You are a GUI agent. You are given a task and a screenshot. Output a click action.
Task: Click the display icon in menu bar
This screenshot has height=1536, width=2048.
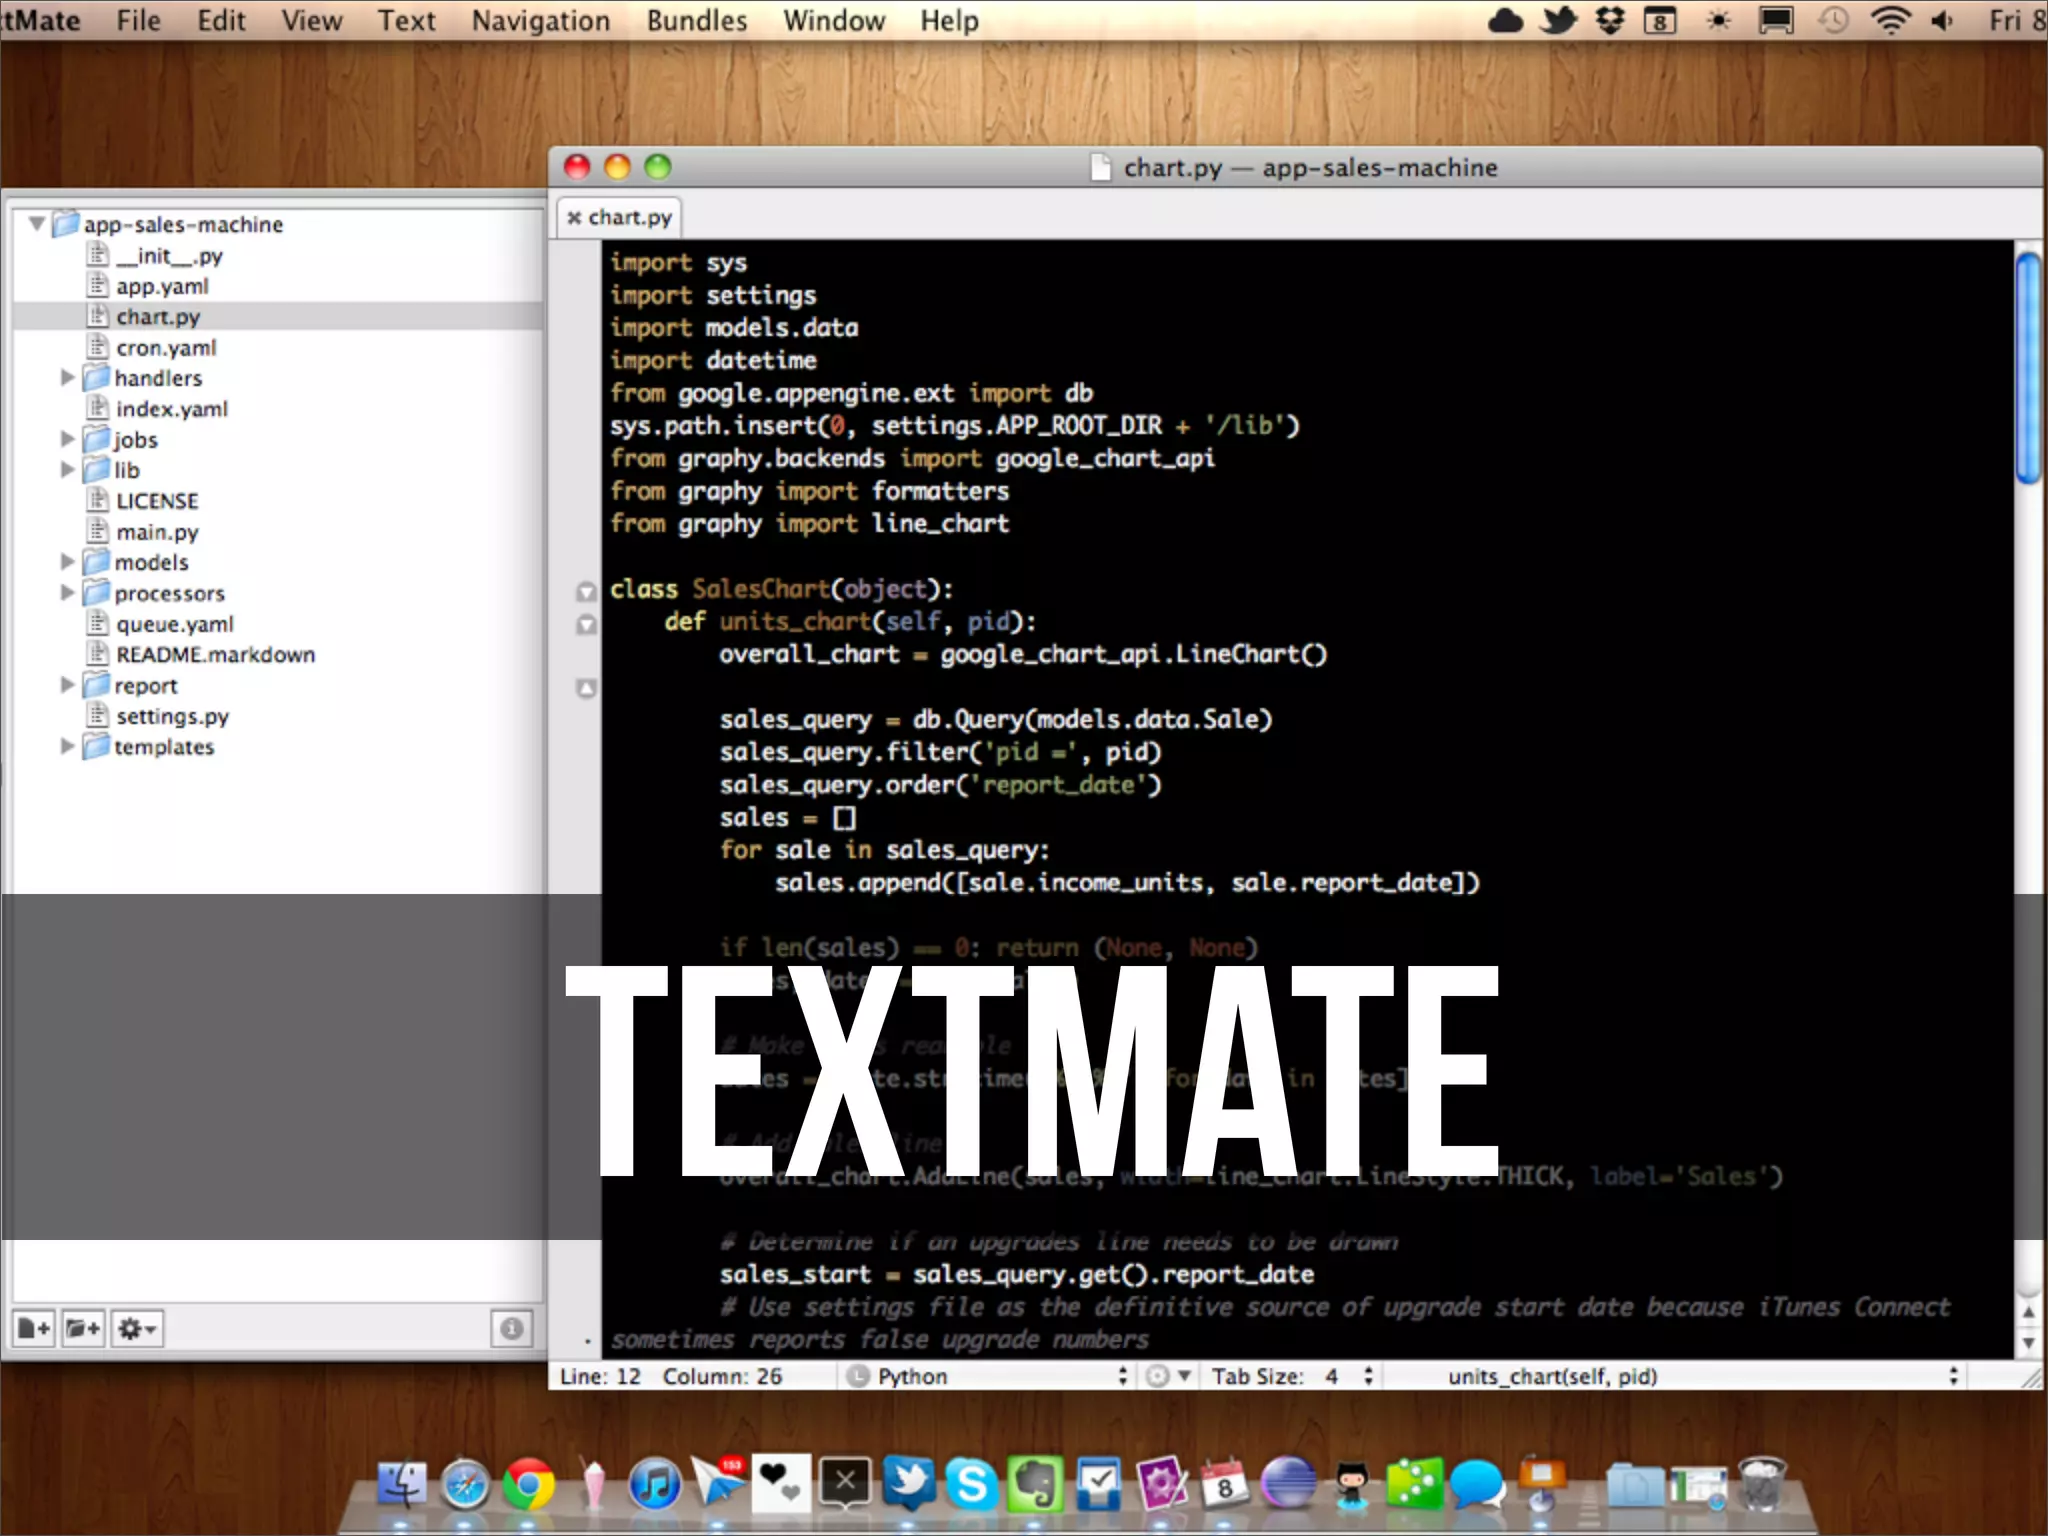[x=1776, y=20]
